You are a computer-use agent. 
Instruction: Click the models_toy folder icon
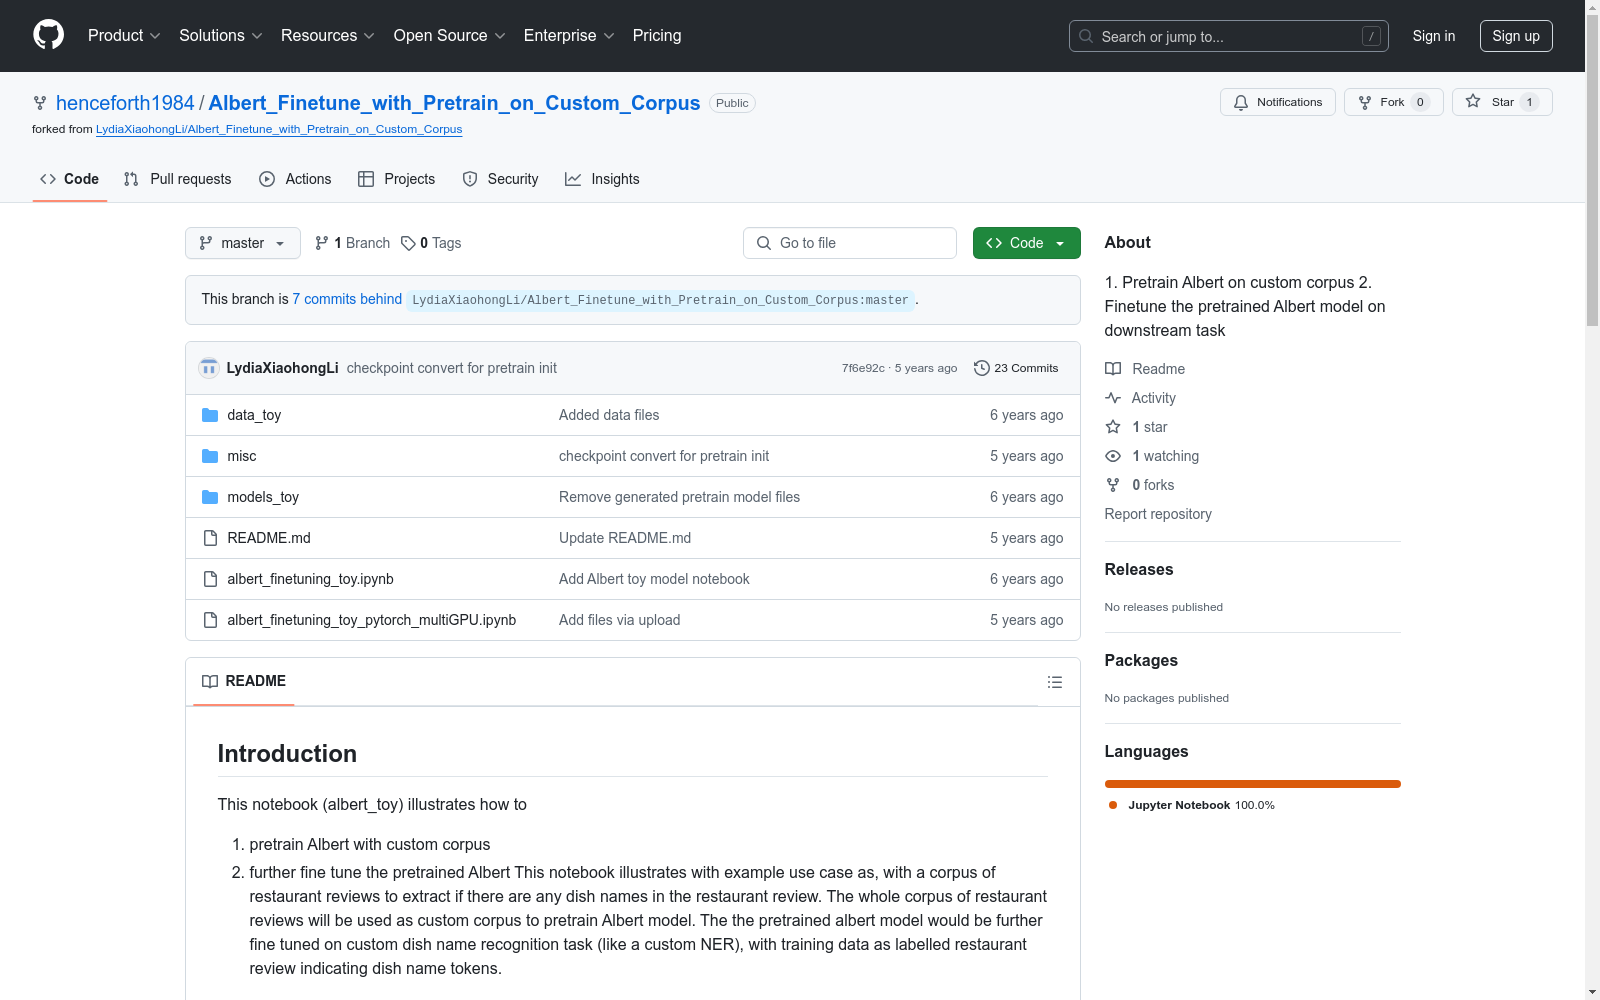(210, 497)
